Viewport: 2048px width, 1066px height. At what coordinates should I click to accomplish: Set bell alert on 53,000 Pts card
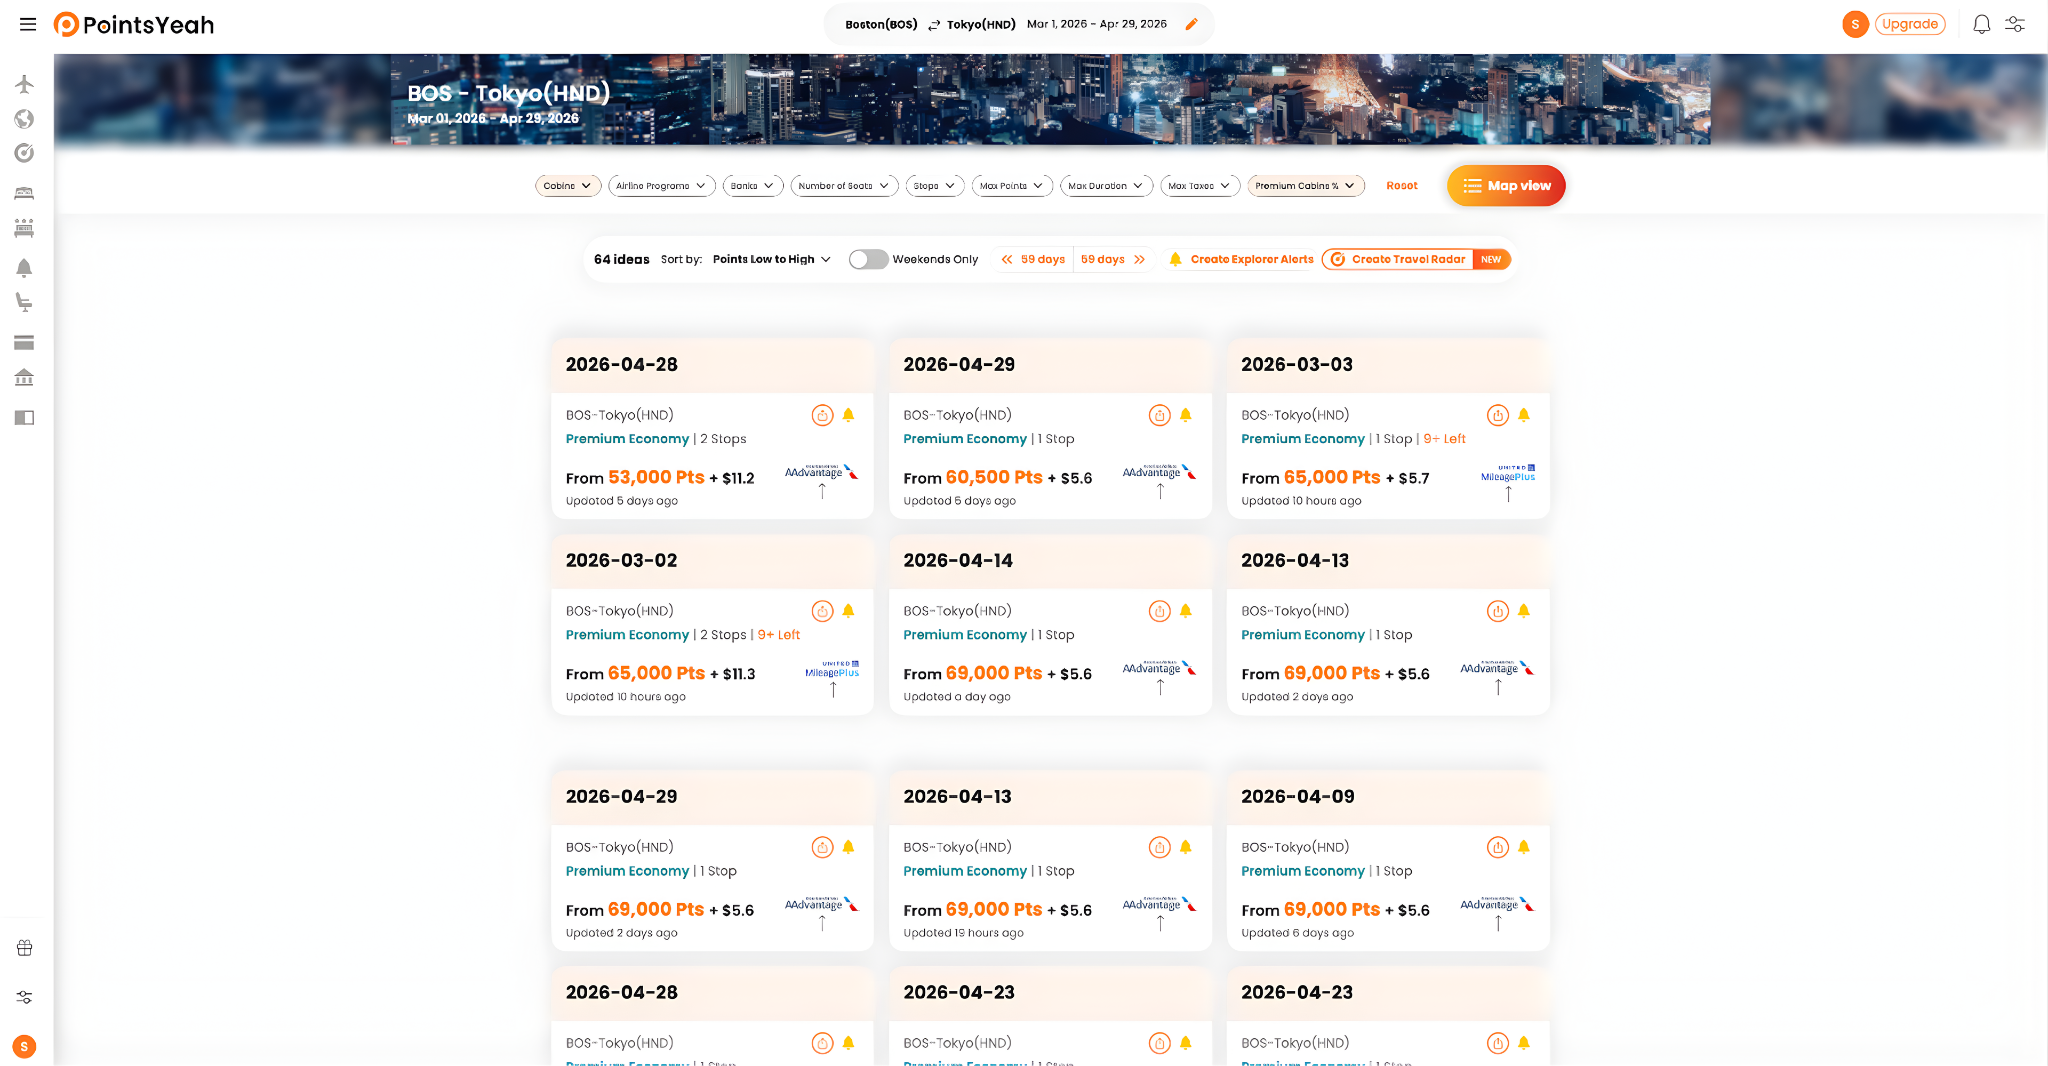[848, 415]
